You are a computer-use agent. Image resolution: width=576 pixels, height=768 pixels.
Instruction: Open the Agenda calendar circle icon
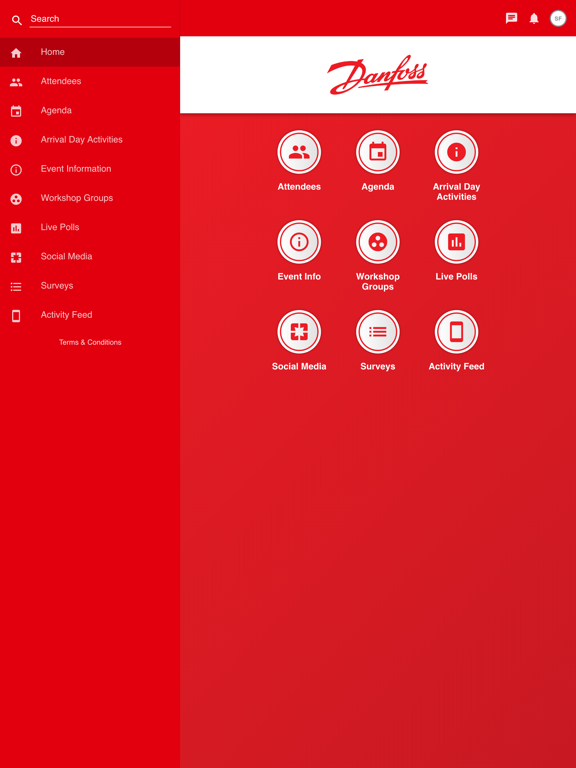coord(378,152)
